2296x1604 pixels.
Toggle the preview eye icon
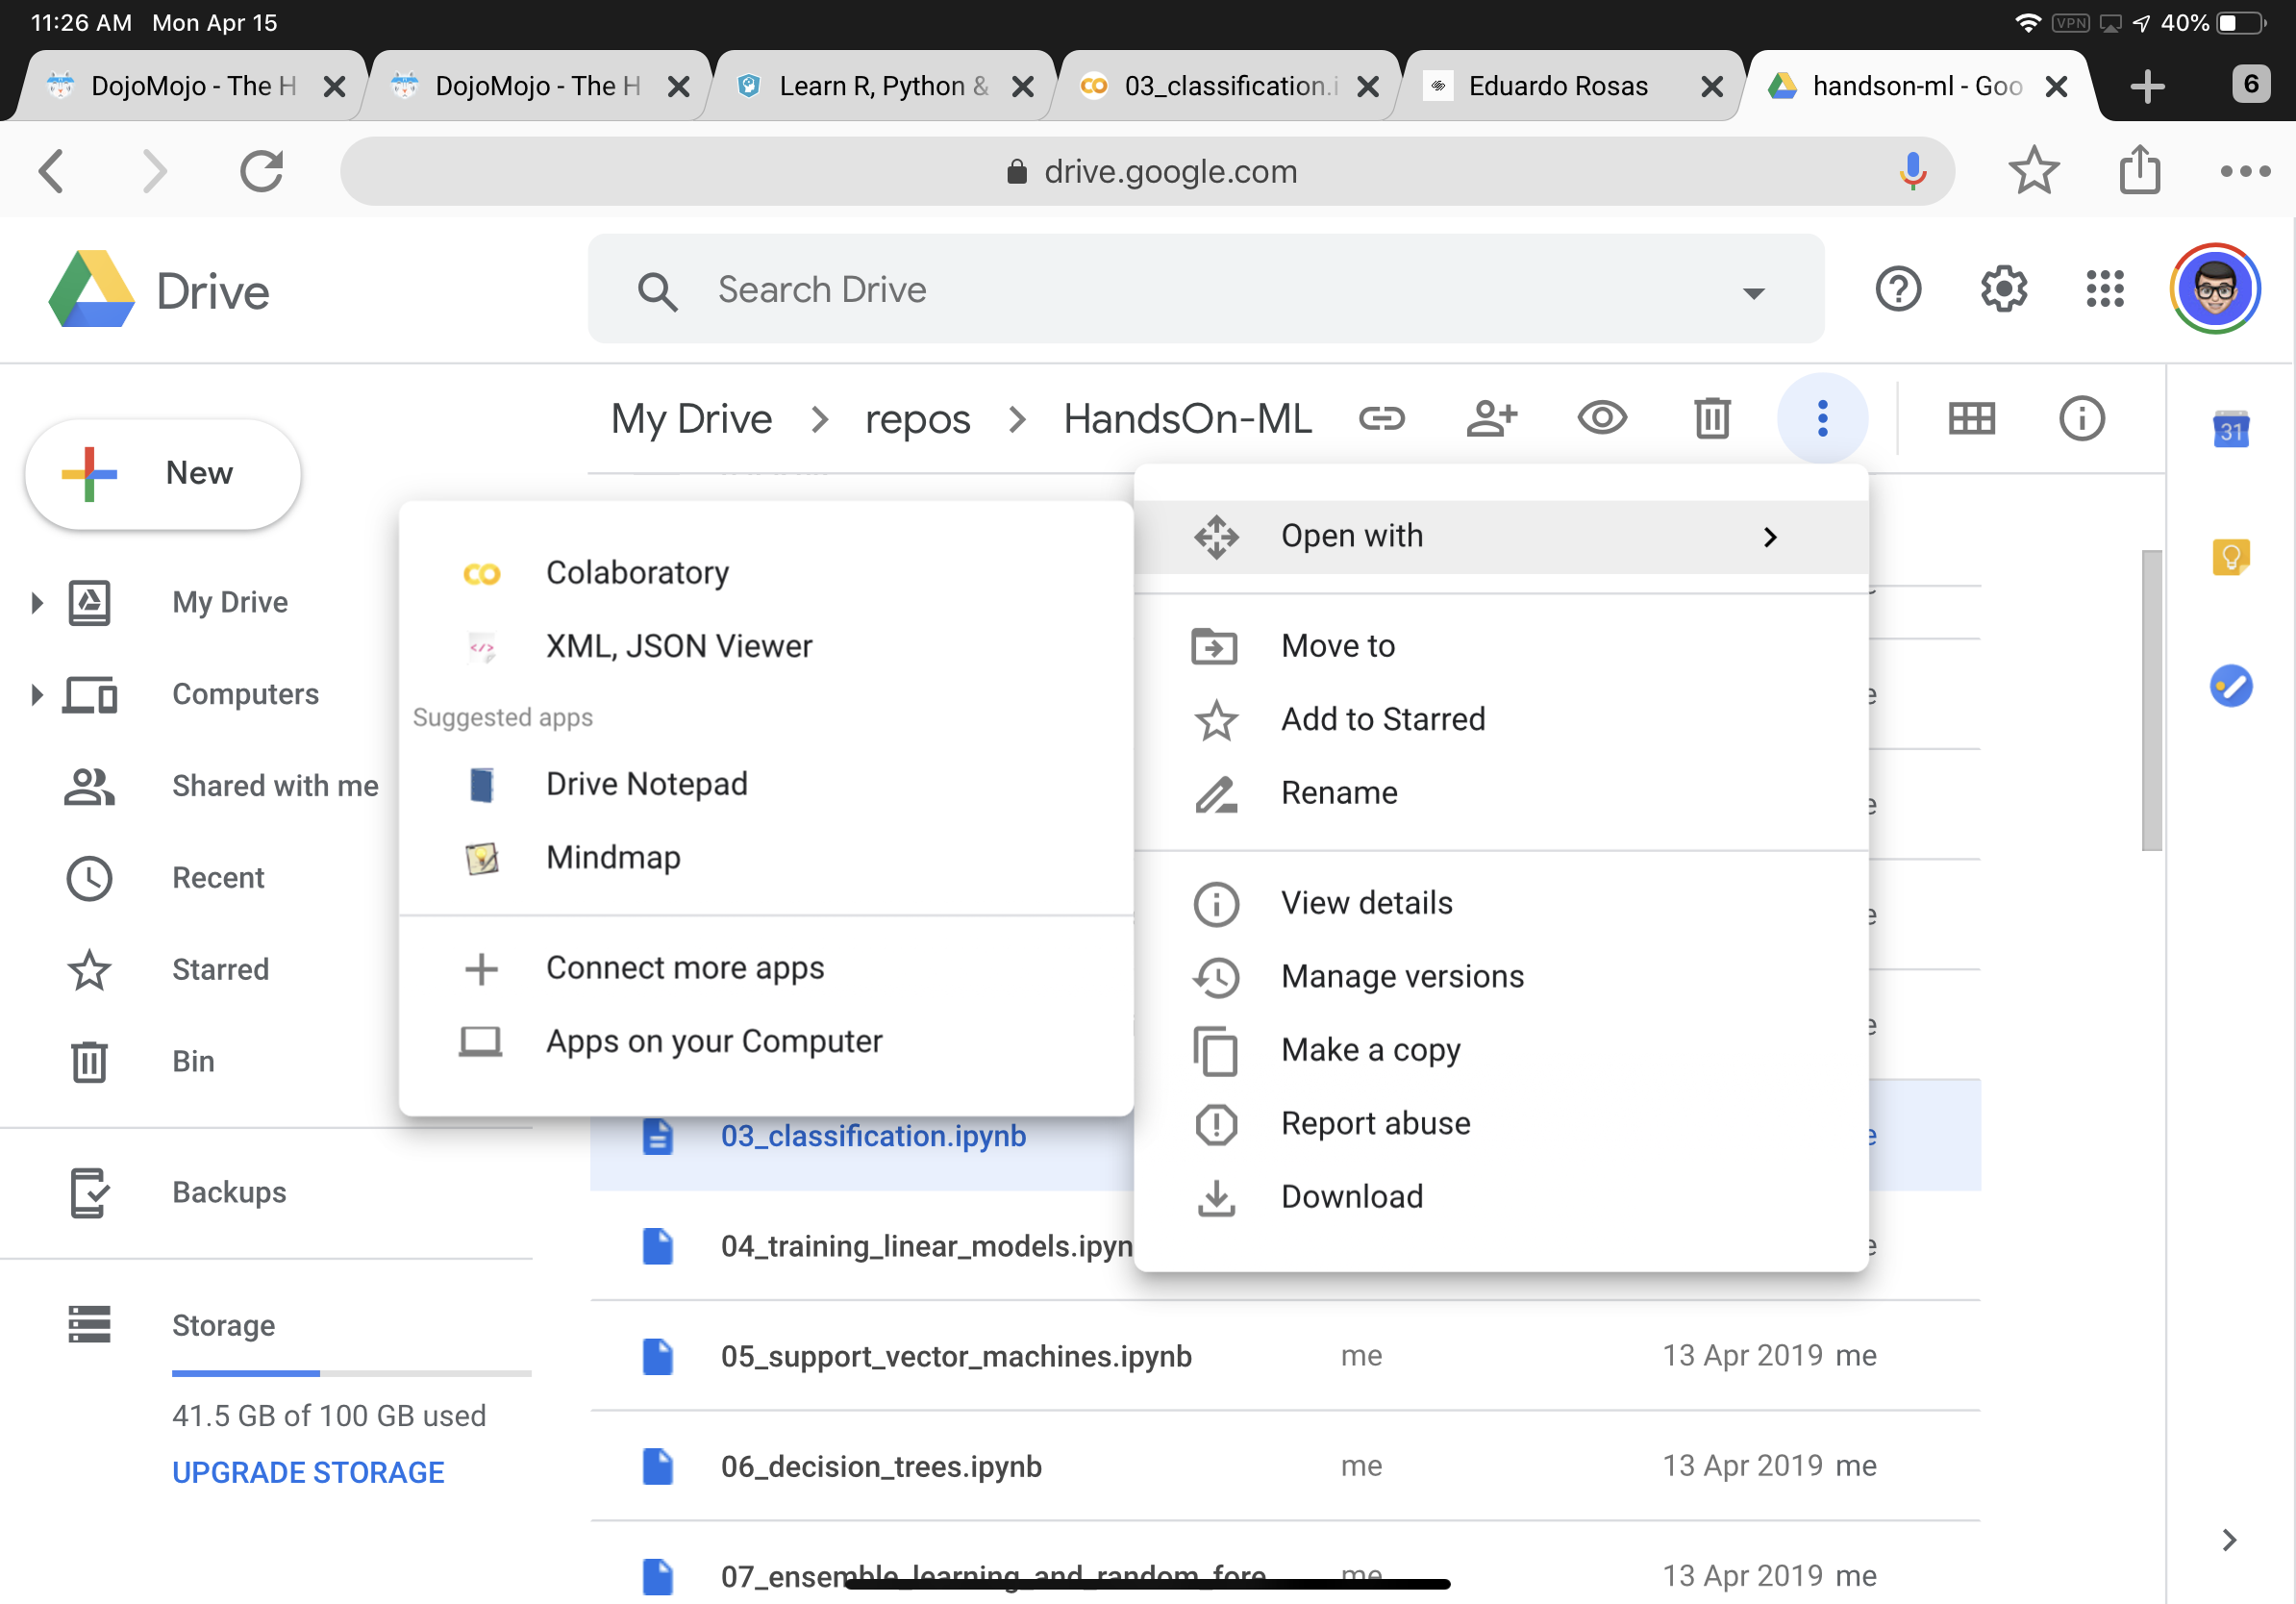tap(1601, 418)
